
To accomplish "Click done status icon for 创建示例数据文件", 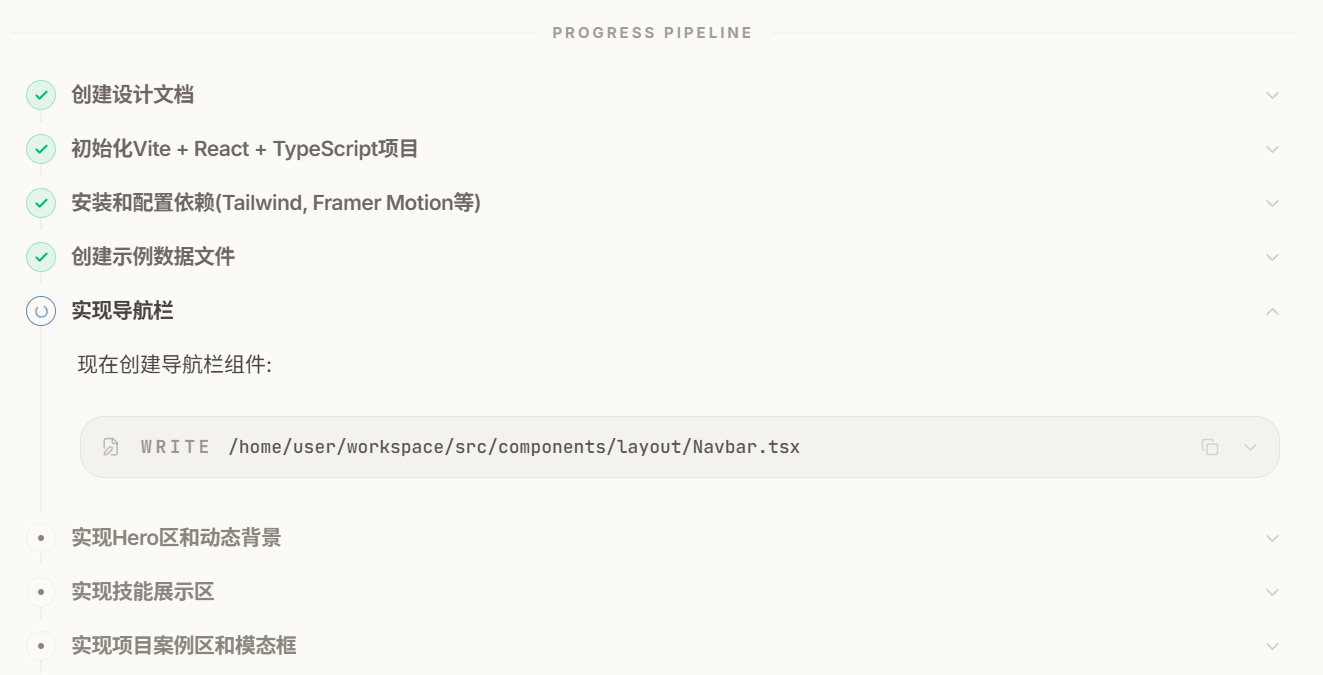I will 41,257.
